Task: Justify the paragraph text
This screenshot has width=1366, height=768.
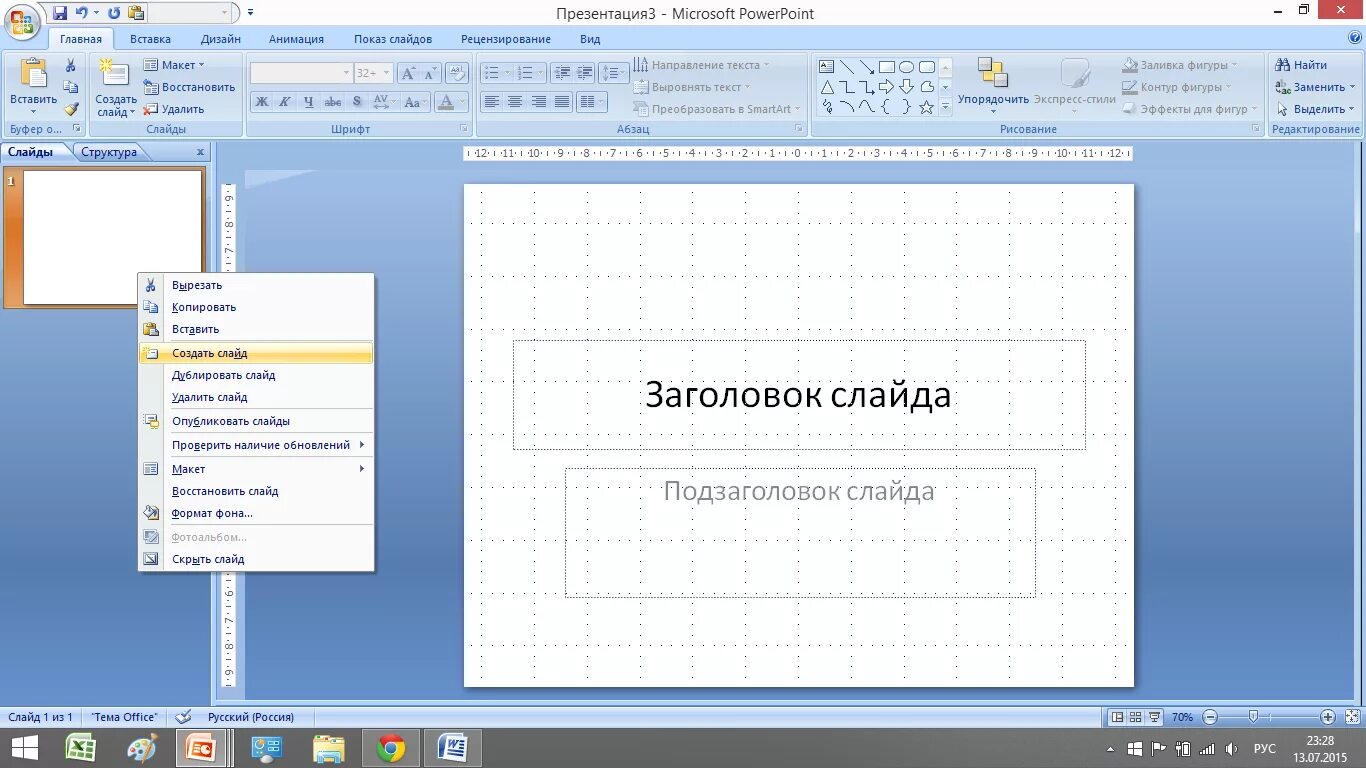Action: (561, 102)
